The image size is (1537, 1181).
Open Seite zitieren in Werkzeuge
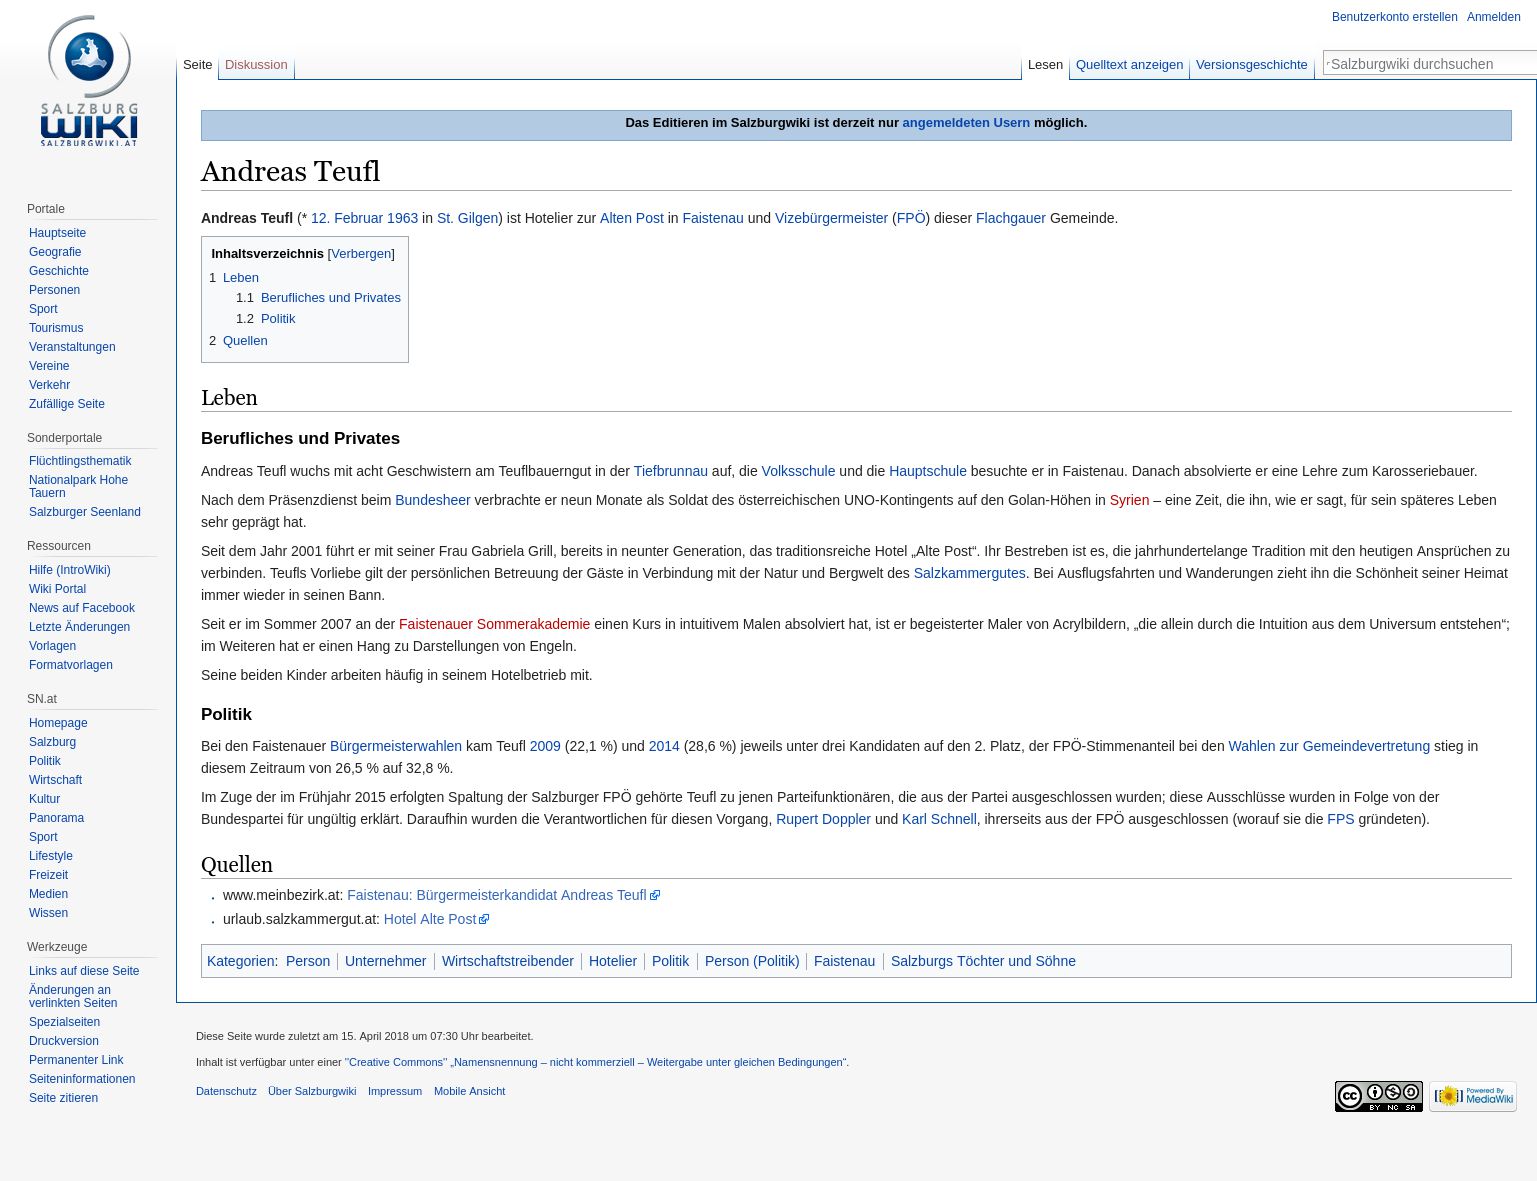pyautogui.click(x=63, y=1098)
